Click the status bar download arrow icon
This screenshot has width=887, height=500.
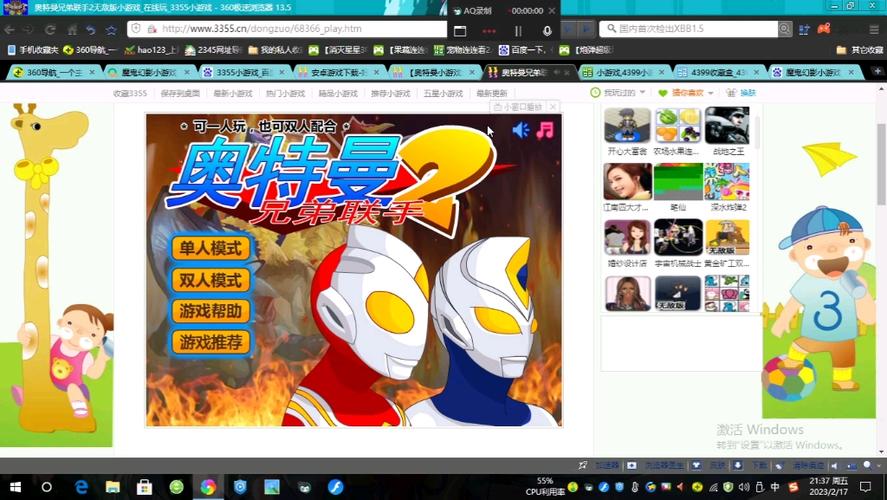coord(738,465)
